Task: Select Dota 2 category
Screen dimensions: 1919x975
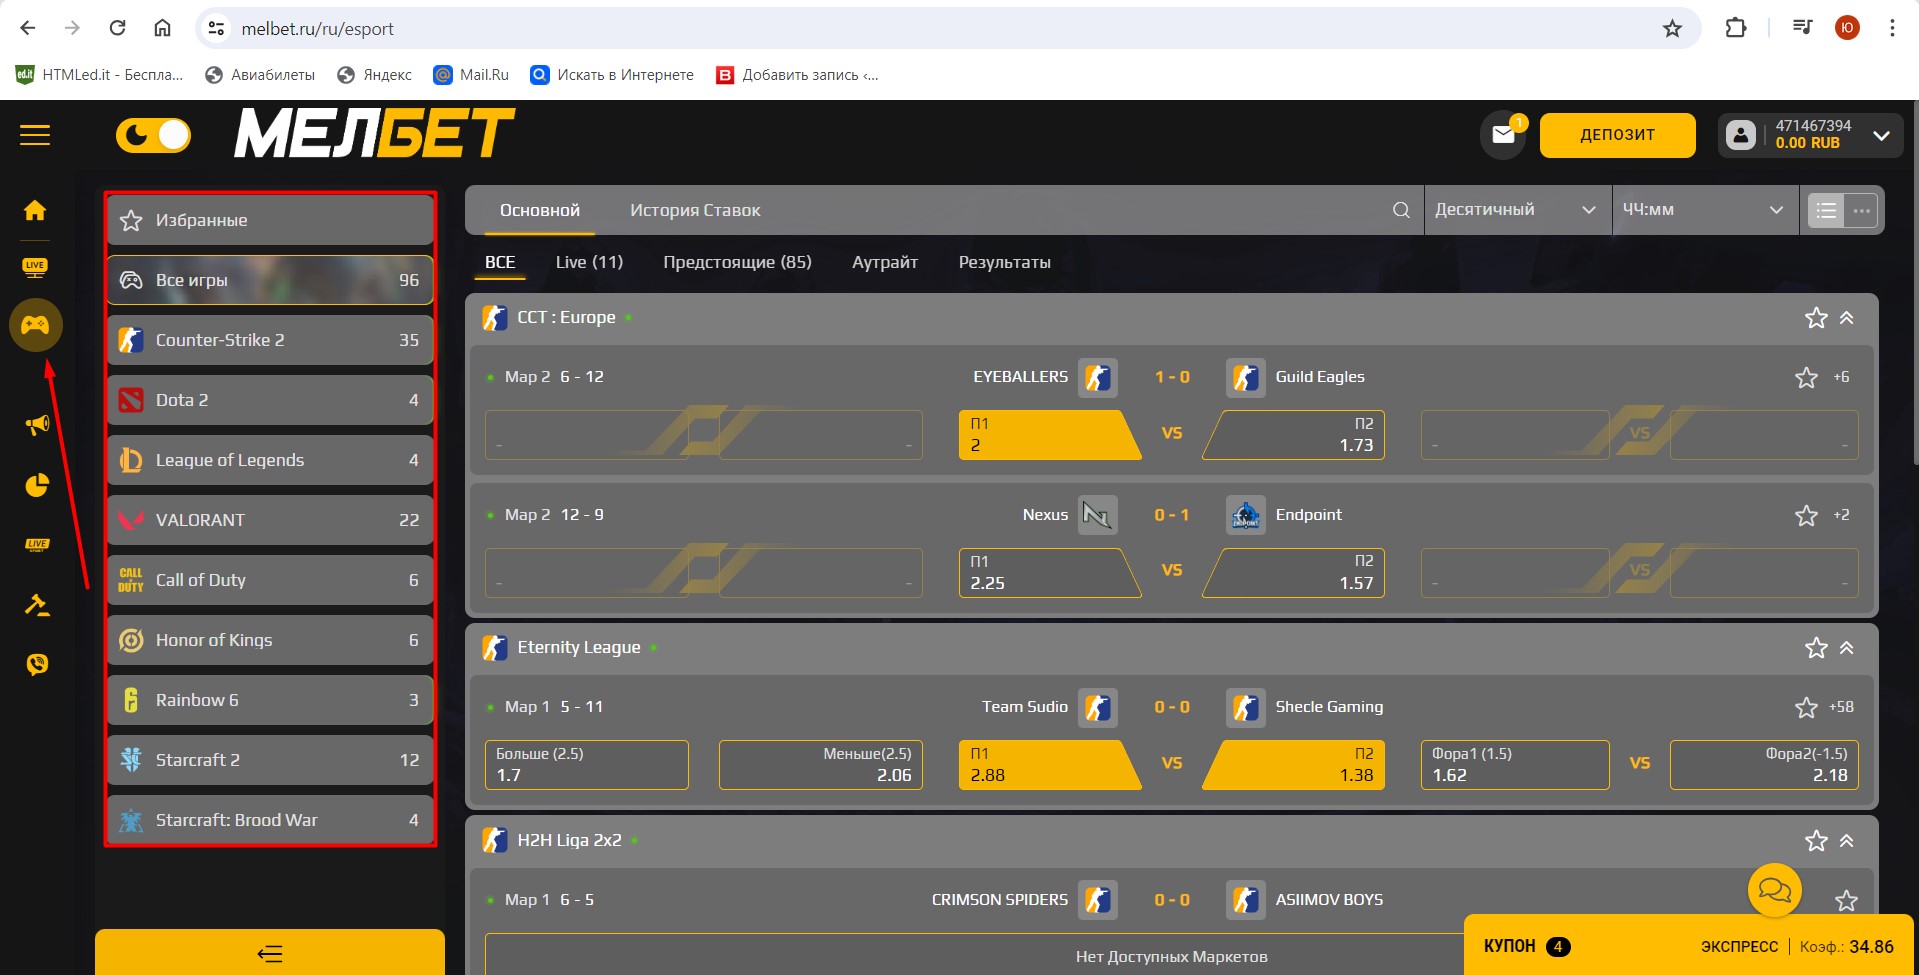Action: coord(270,400)
